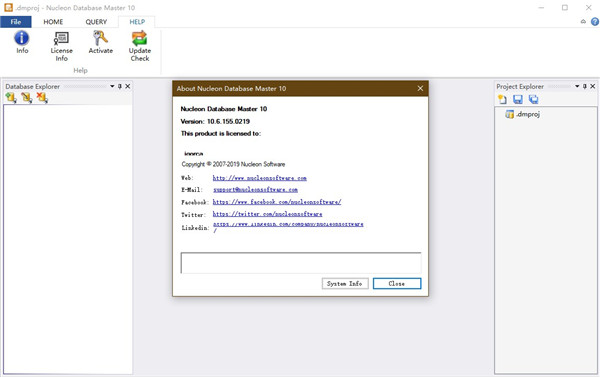Viewport: 600px width, 377px height.
Task: Click the new project icon in Project Explorer
Action: click(x=502, y=100)
